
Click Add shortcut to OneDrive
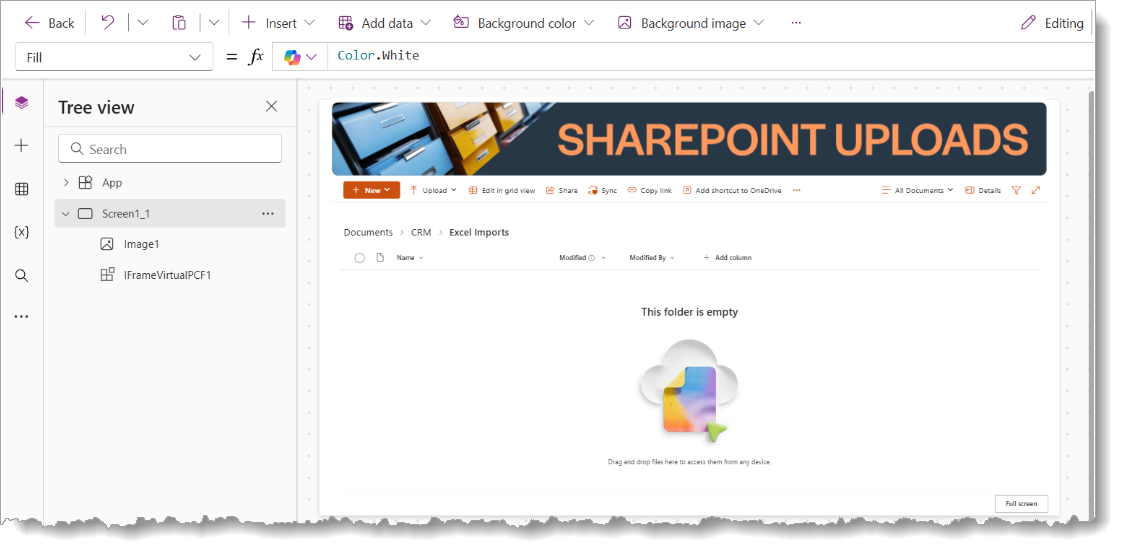[731, 190]
